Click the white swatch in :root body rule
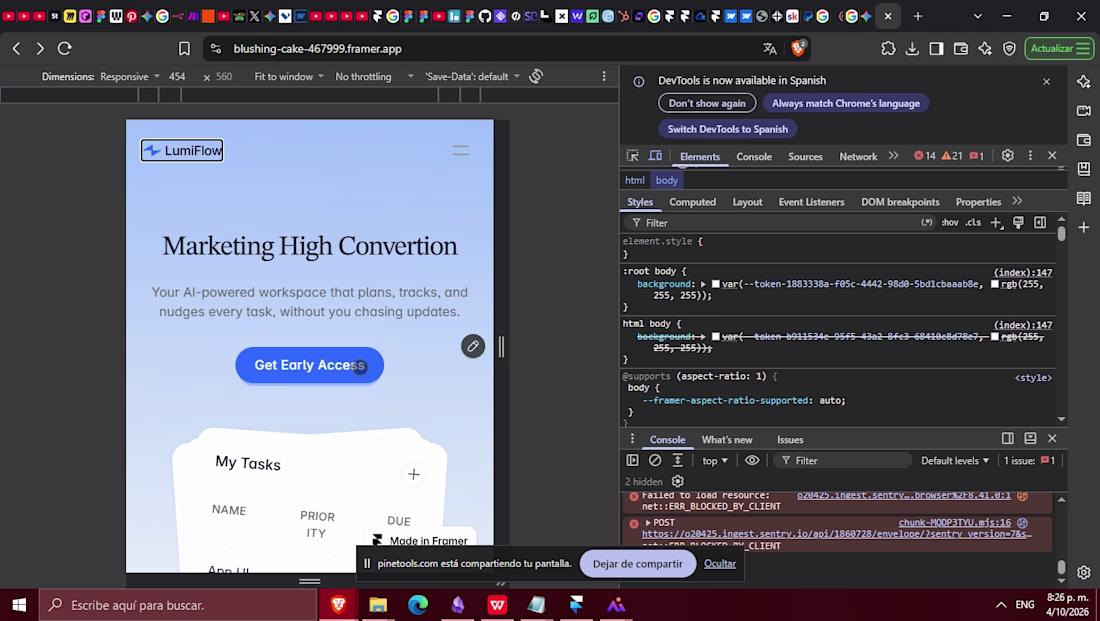This screenshot has height=621, width=1100. click(x=716, y=284)
